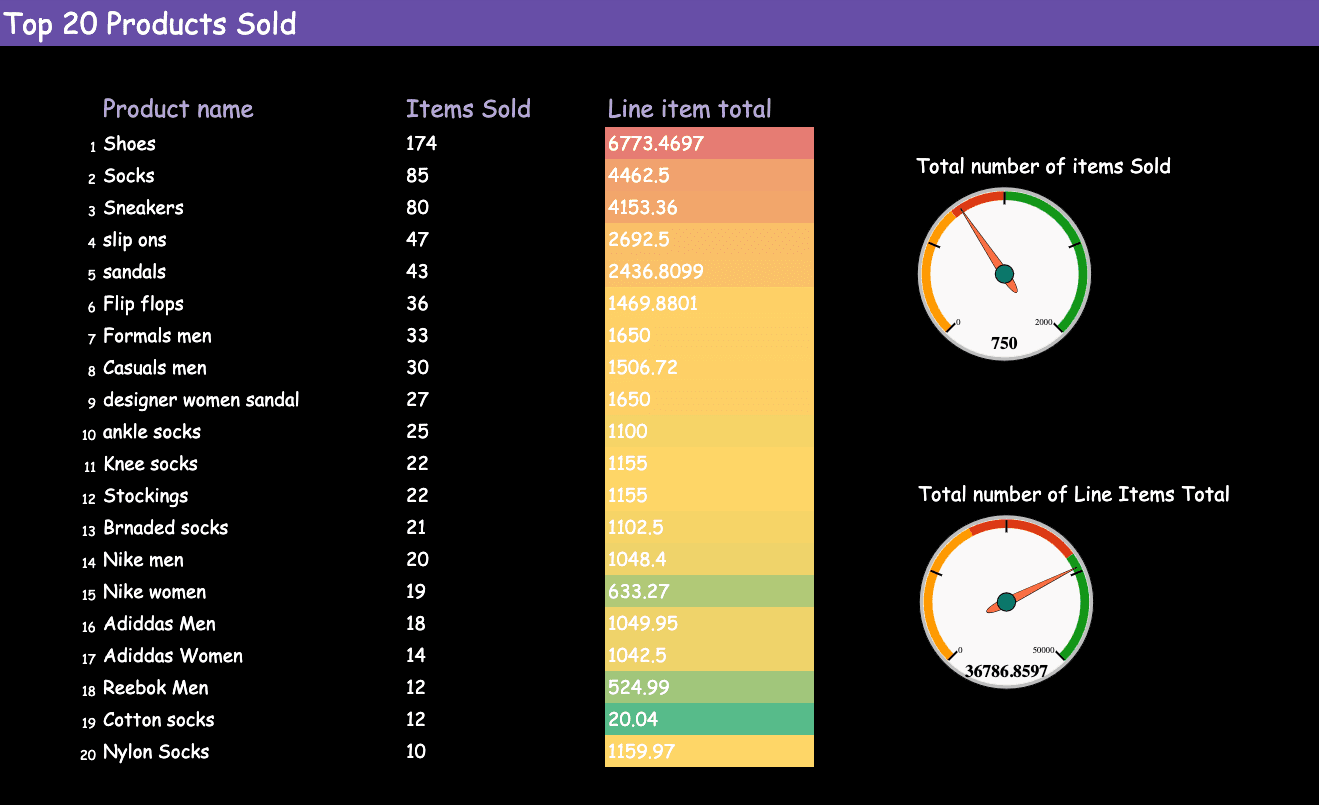Image resolution: width=1319 pixels, height=805 pixels.
Task: Click the 2000 max label on gauge
Action: (1044, 322)
